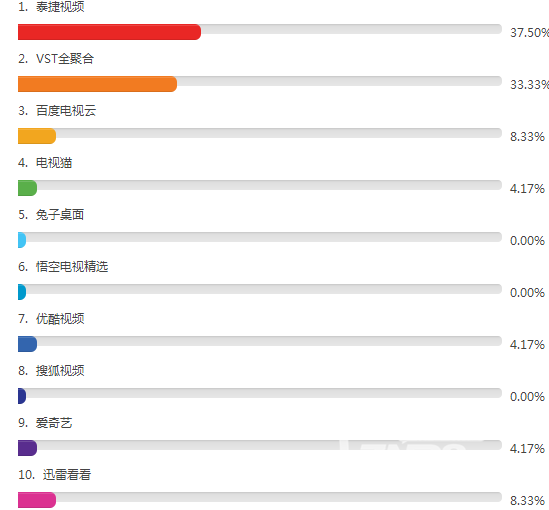This screenshot has width=549, height=510.
Task: Select the 迅雷看看 label
Action: [67, 475]
